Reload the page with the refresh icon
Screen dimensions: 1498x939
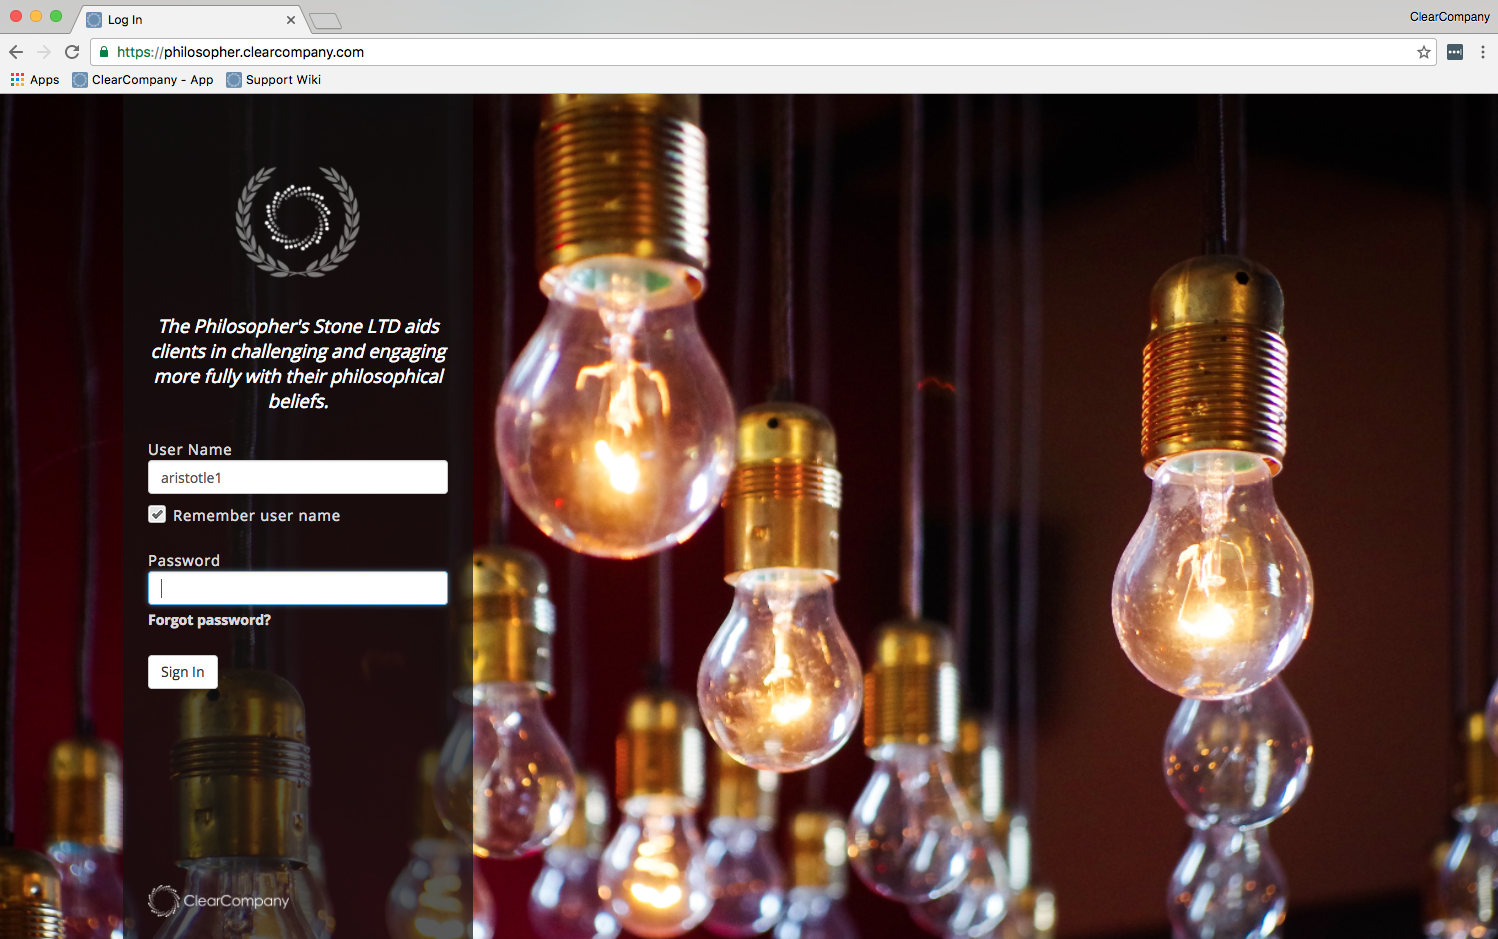(x=72, y=52)
